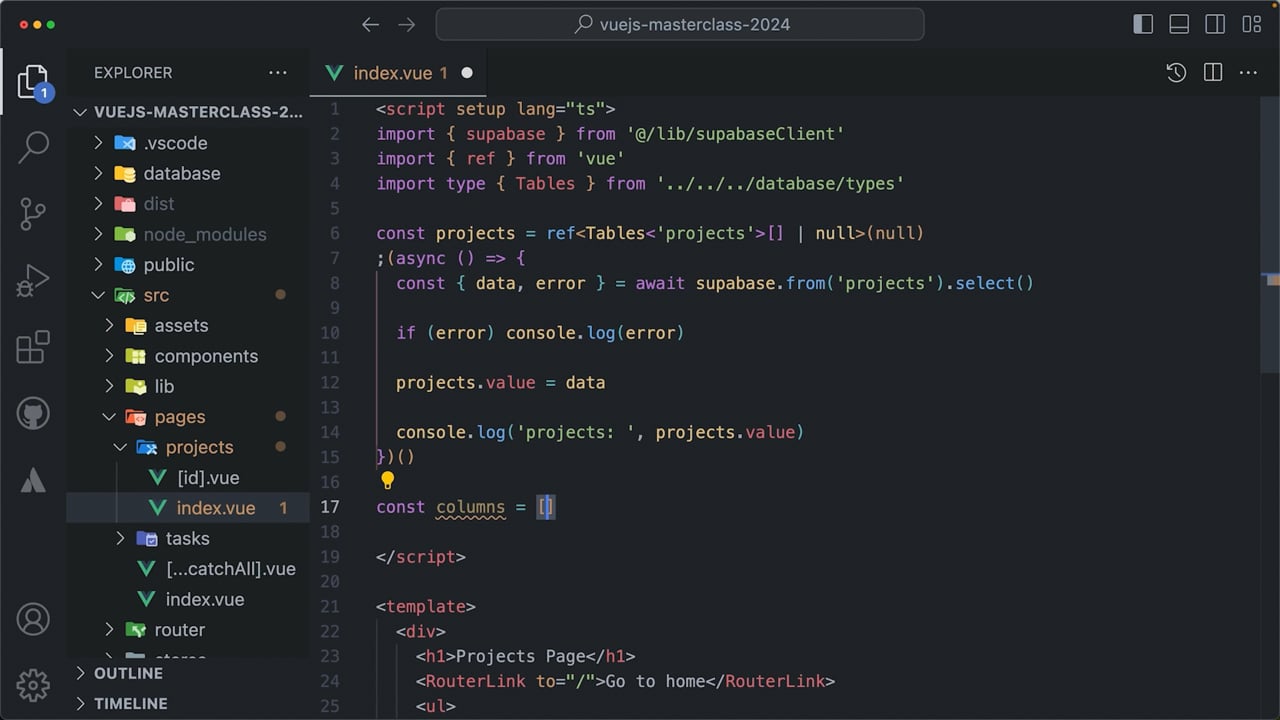
Task: Open the customize layout icon
Action: coord(1251,25)
